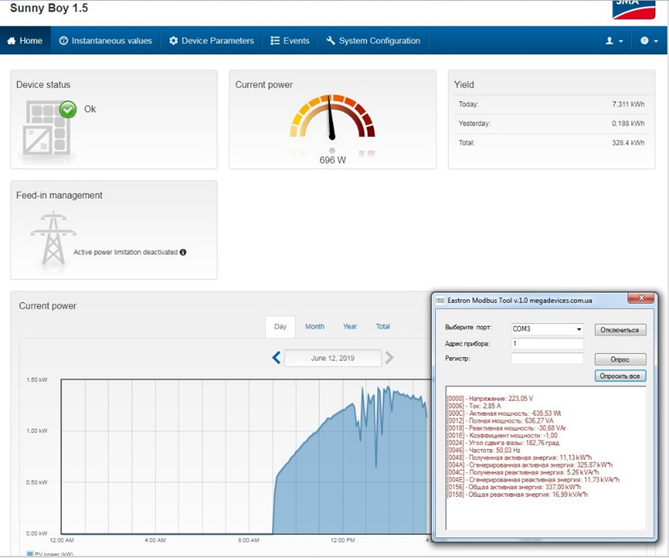669x558 pixels.
Task: Switch chart to Month tab
Action: (315, 326)
